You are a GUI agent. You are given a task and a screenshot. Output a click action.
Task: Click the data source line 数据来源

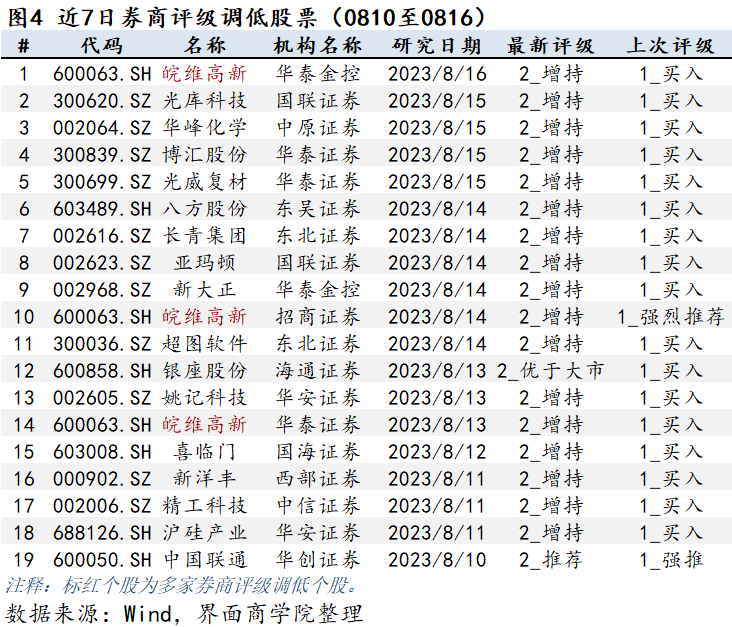coord(184,613)
